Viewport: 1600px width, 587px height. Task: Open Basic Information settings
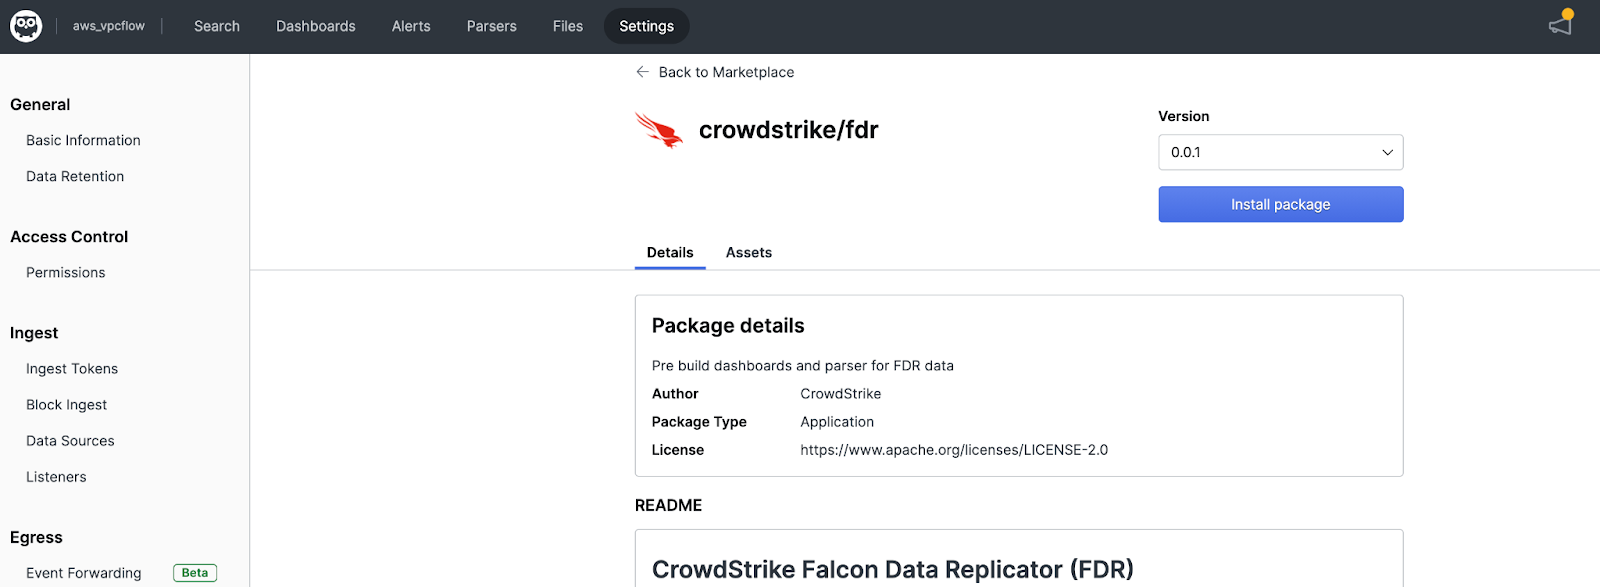tap(83, 141)
